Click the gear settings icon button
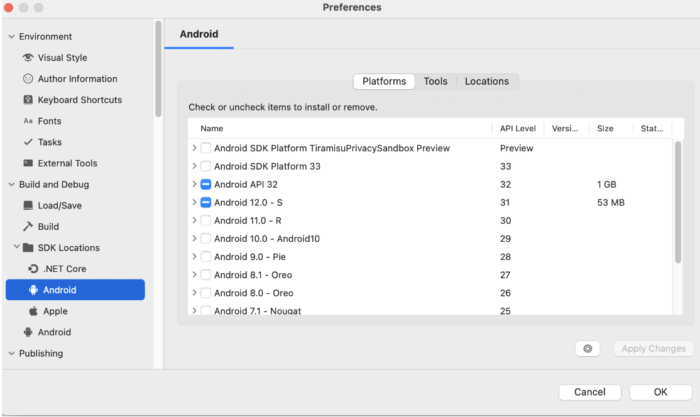The image size is (700, 417). tap(588, 349)
